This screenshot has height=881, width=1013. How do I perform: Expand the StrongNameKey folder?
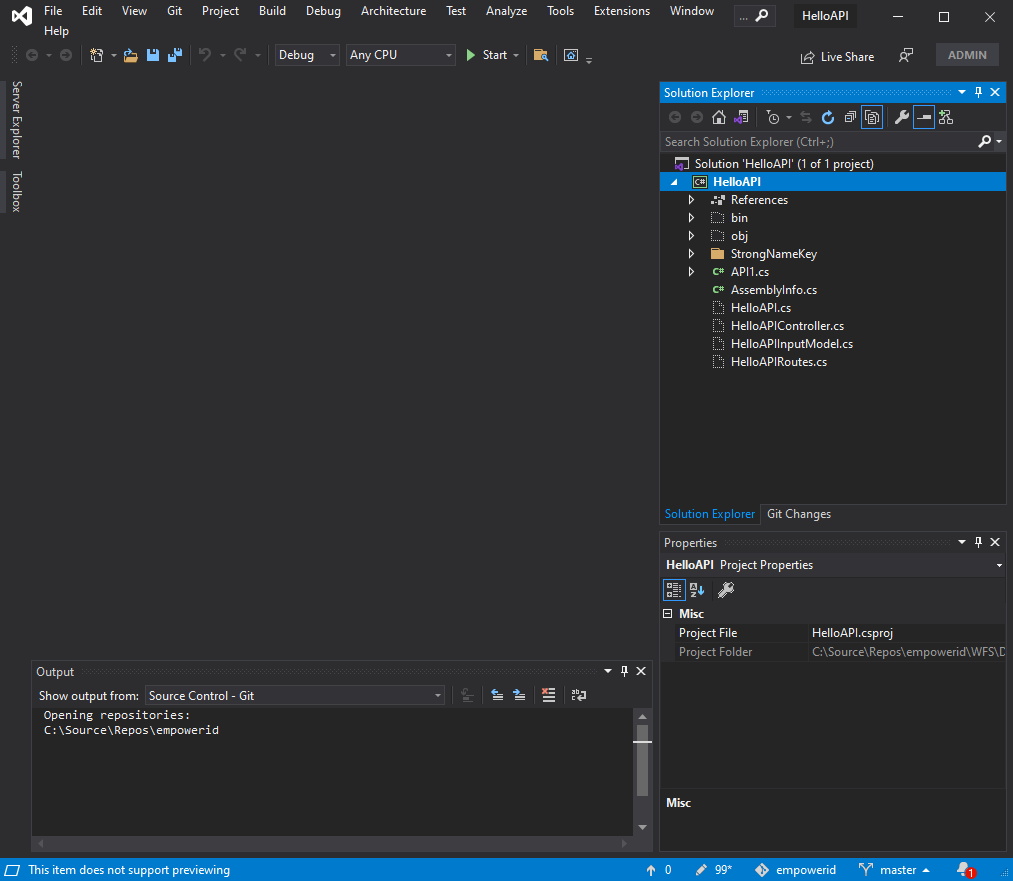click(691, 253)
